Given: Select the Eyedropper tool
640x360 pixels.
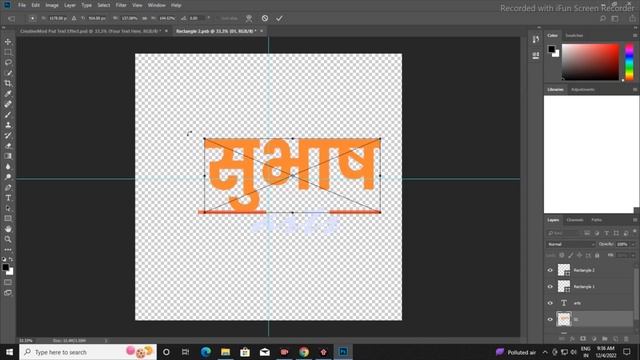Looking at the screenshot, I should pos(8,94).
